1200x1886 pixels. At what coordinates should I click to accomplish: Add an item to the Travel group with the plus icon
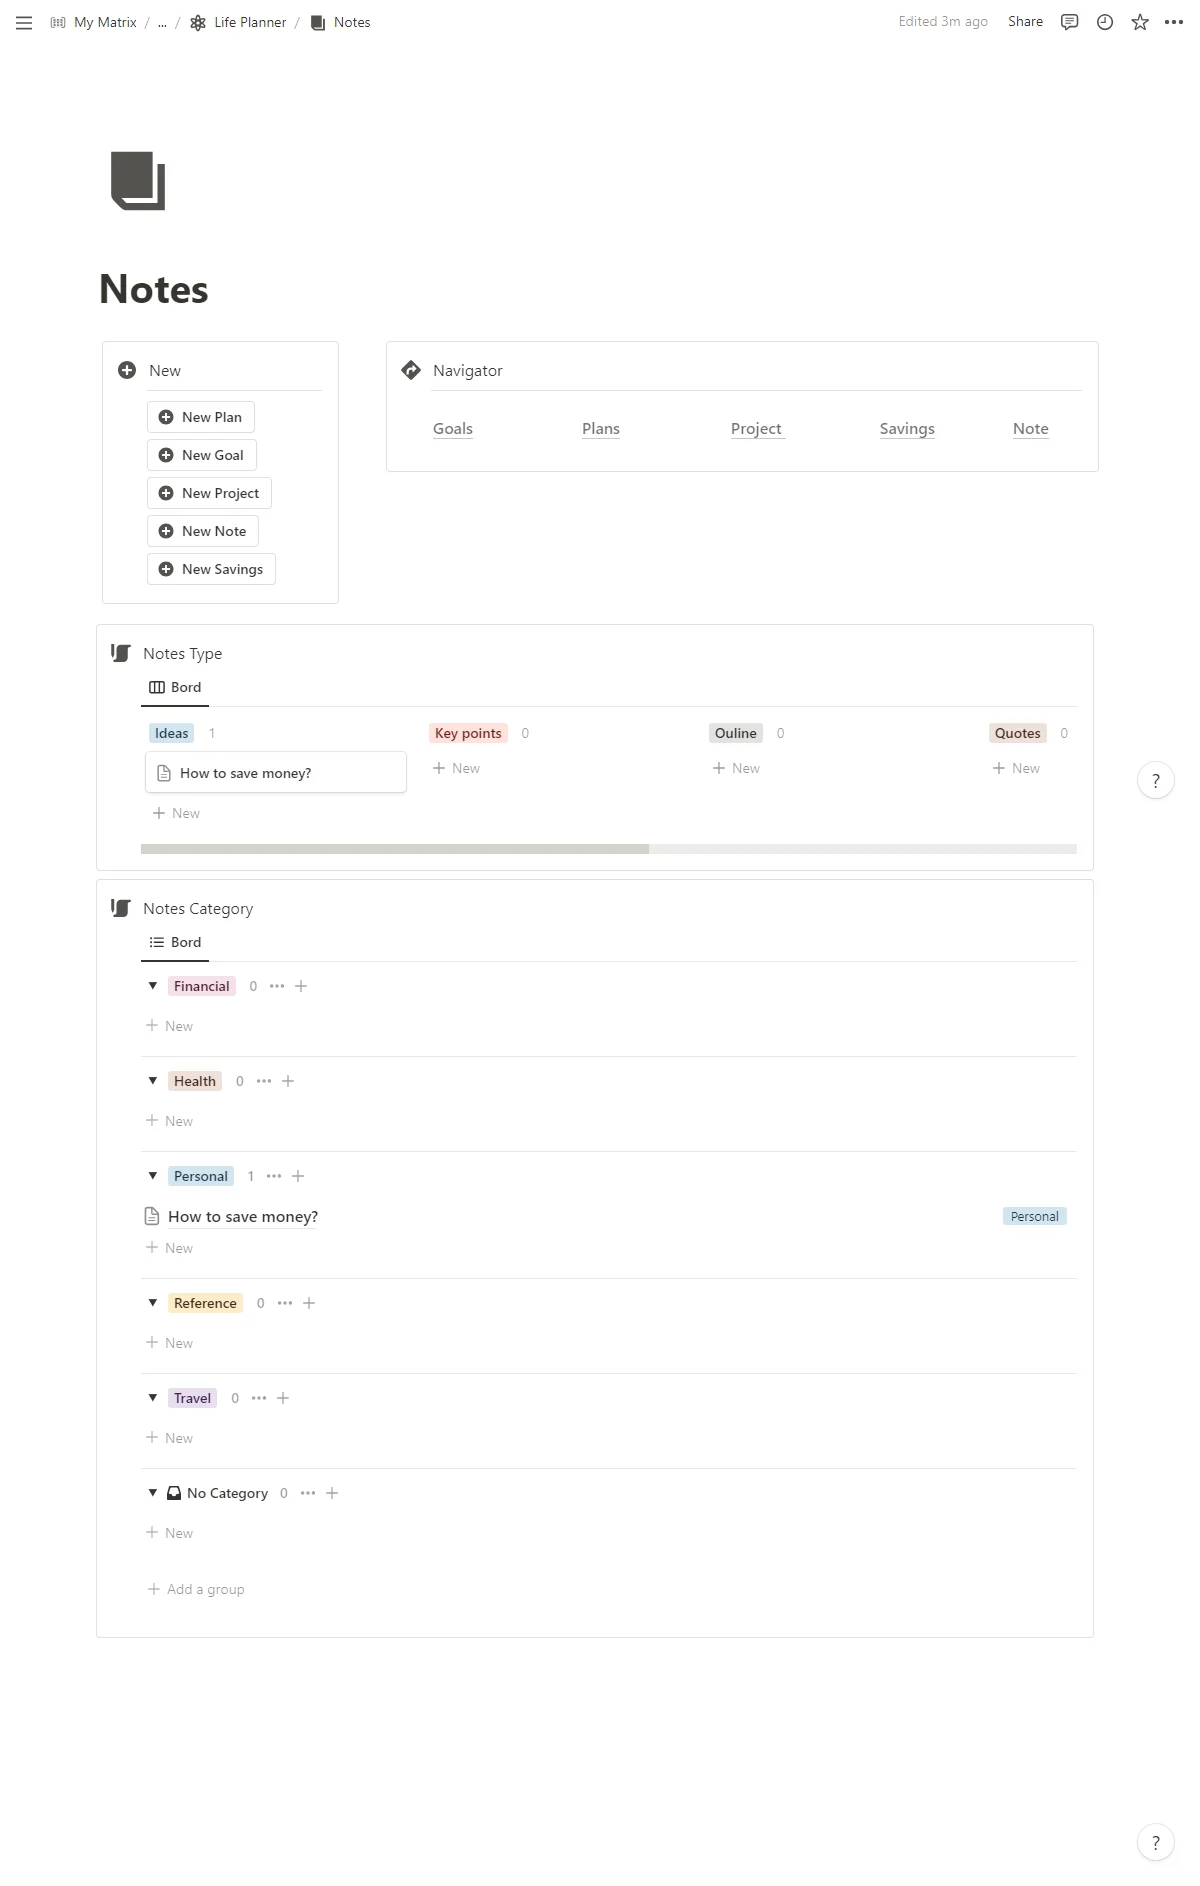coord(283,1398)
